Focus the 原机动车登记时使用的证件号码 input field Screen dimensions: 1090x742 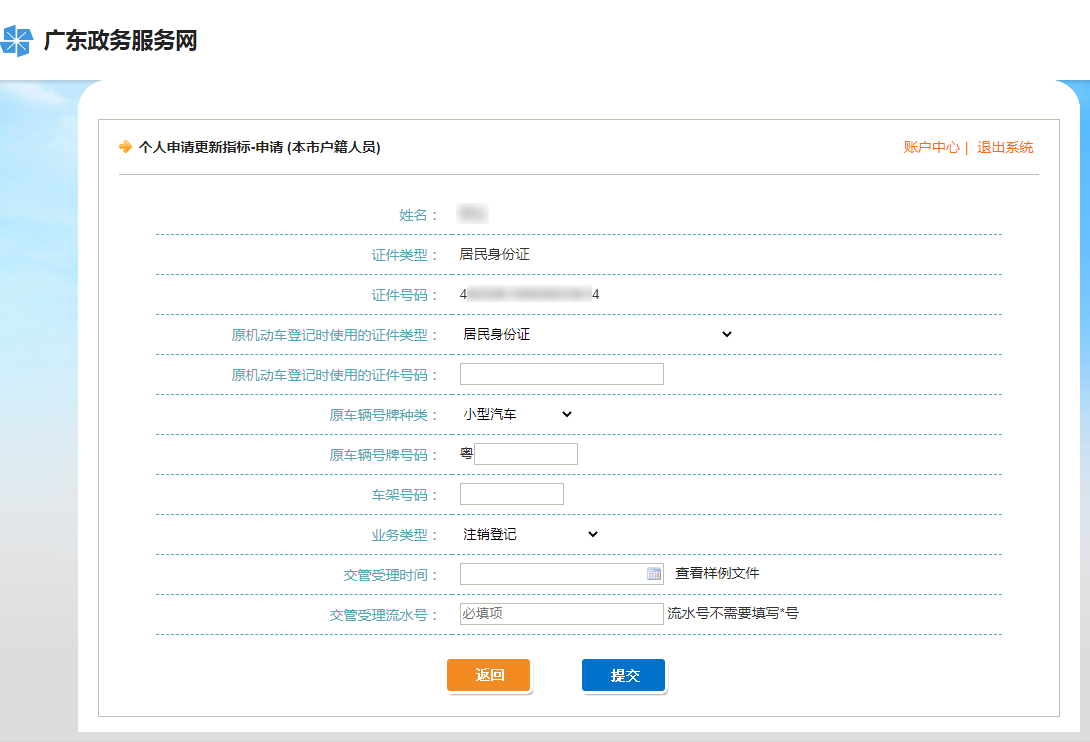coord(562,374)
